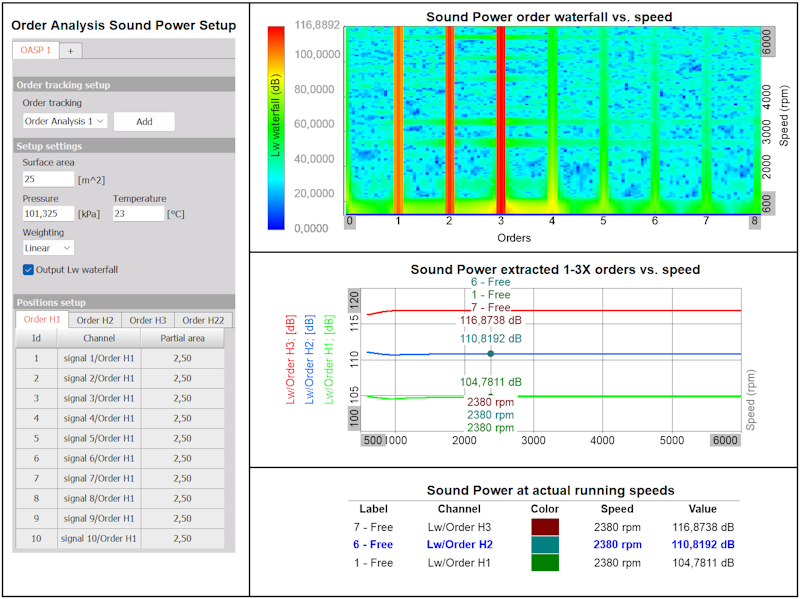Click the green Order H1 color swatch
This screenshot has width=800, height=599.
(545, 563)
